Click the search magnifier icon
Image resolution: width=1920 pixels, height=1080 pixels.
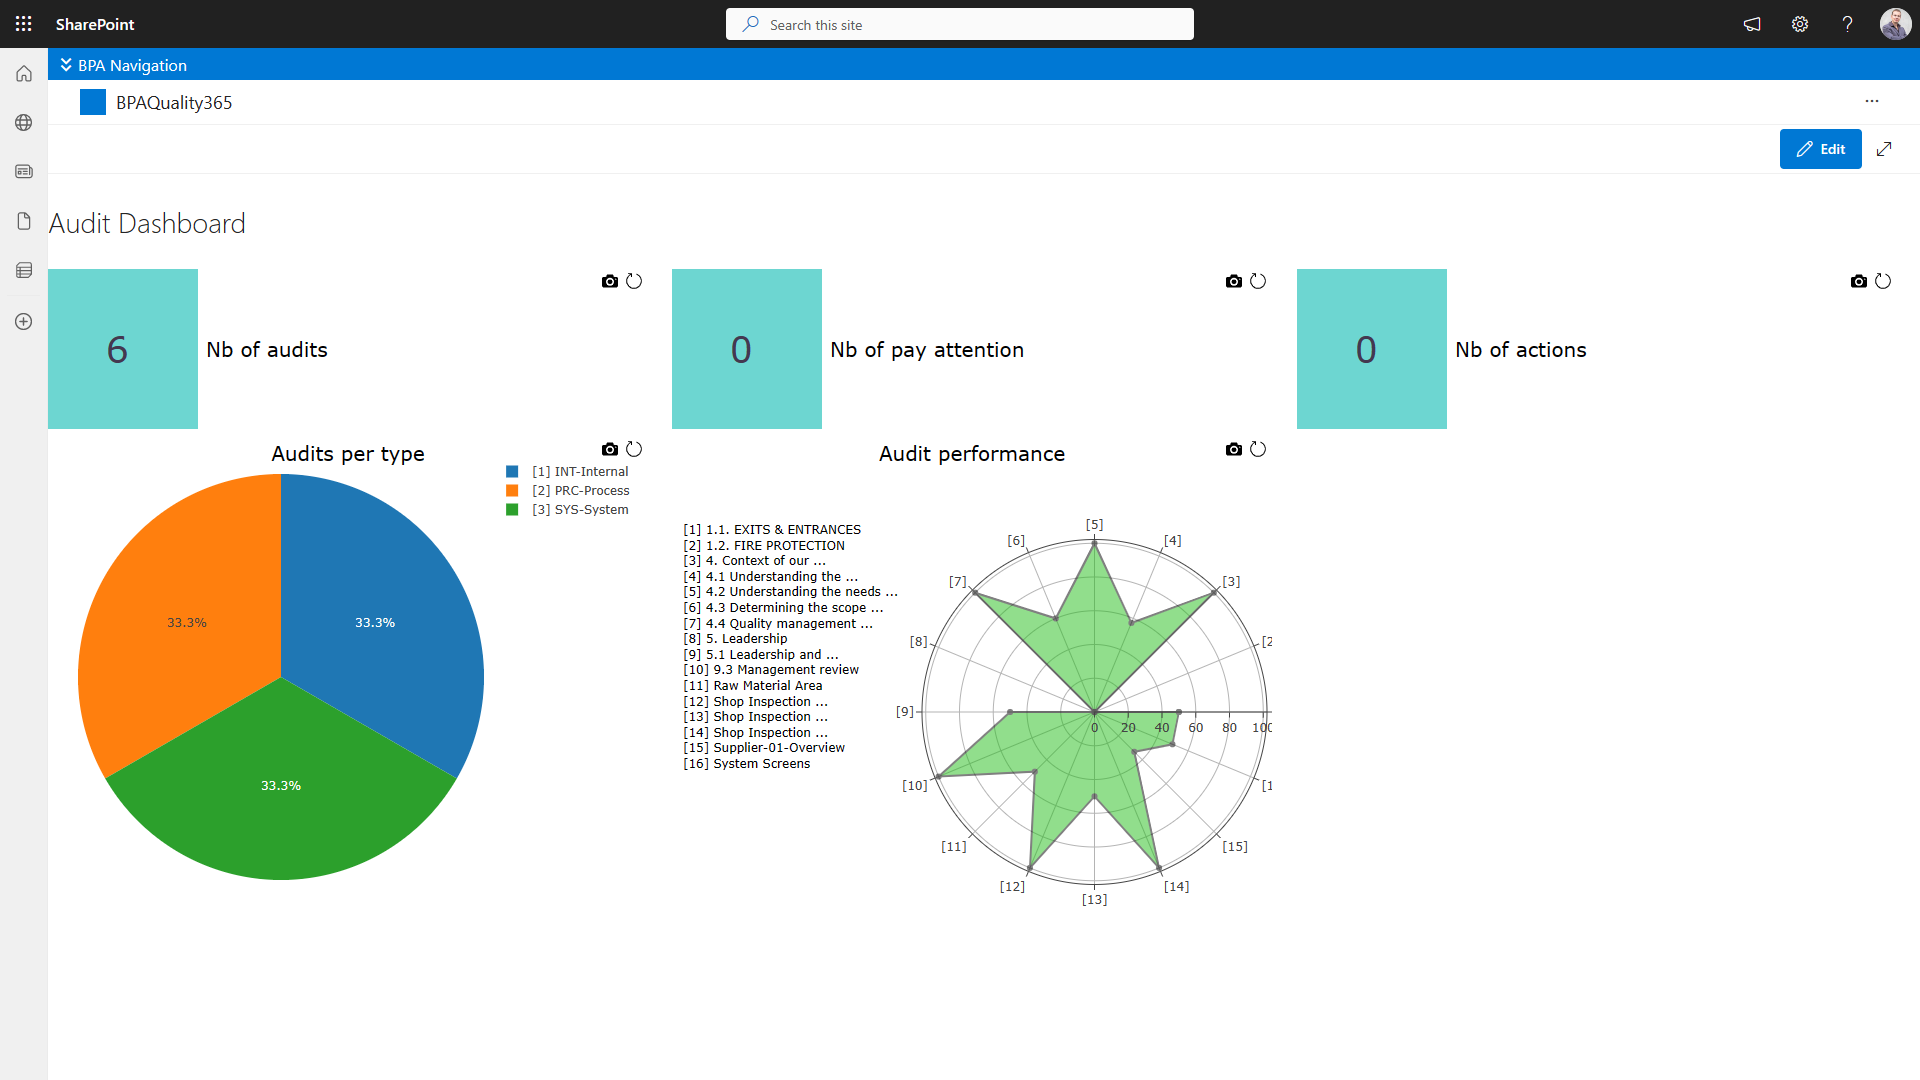tap(750, 24)
